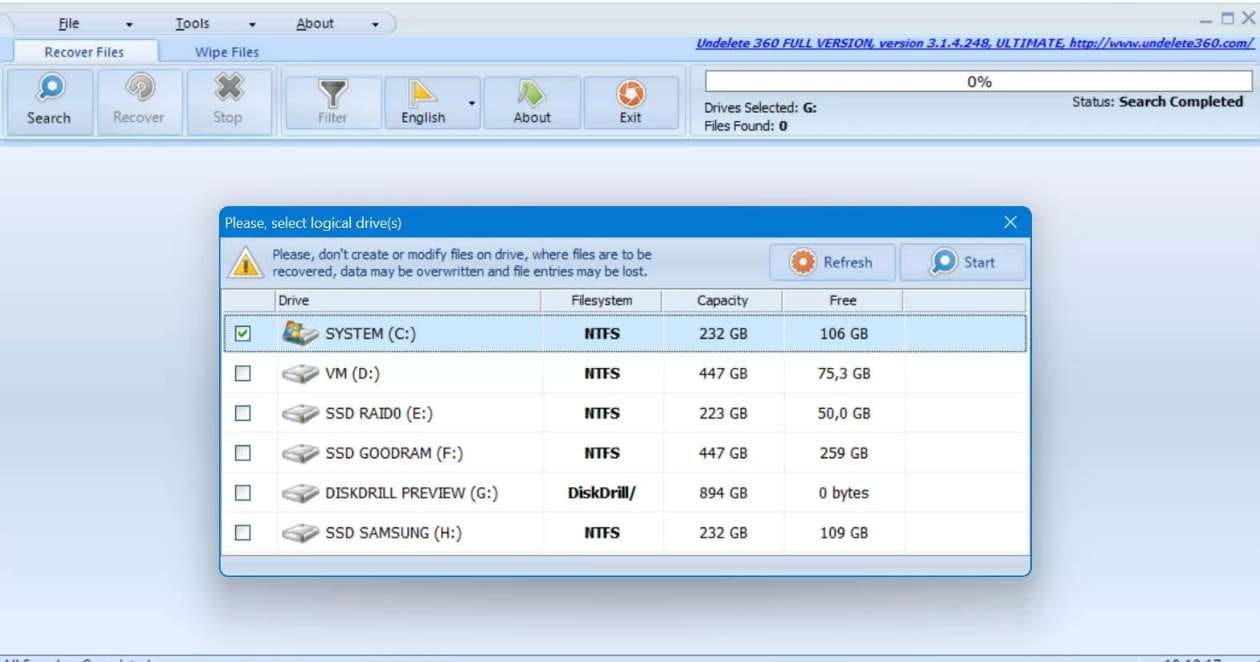
Task: Click the SSD RAID0 (E:) drive icon
Action: (x=300, y=414)
